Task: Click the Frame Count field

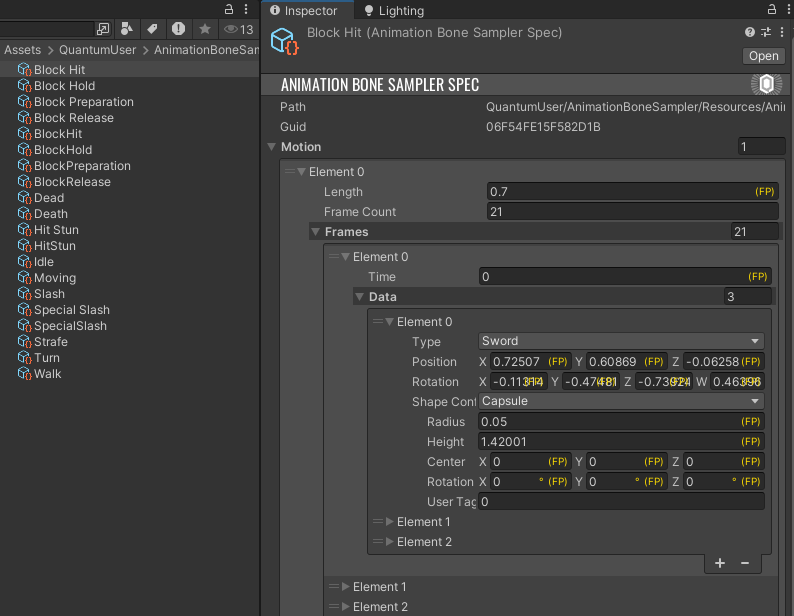Action: [632, 212]
